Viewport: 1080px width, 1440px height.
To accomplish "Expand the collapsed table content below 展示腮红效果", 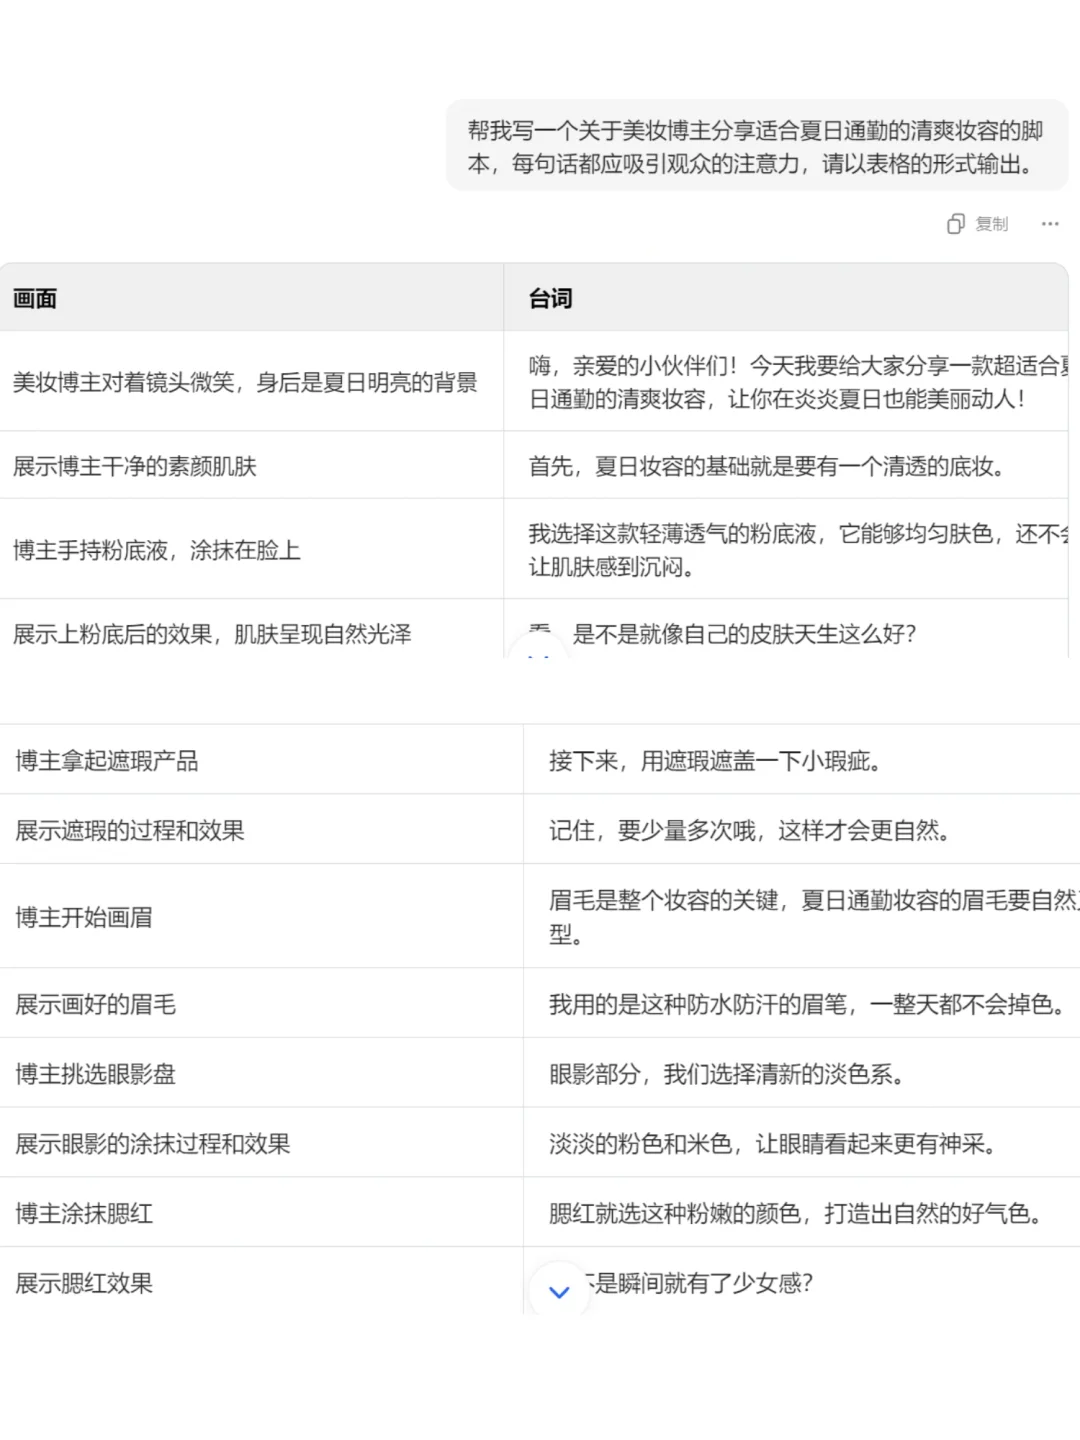I will (559, 1292).
